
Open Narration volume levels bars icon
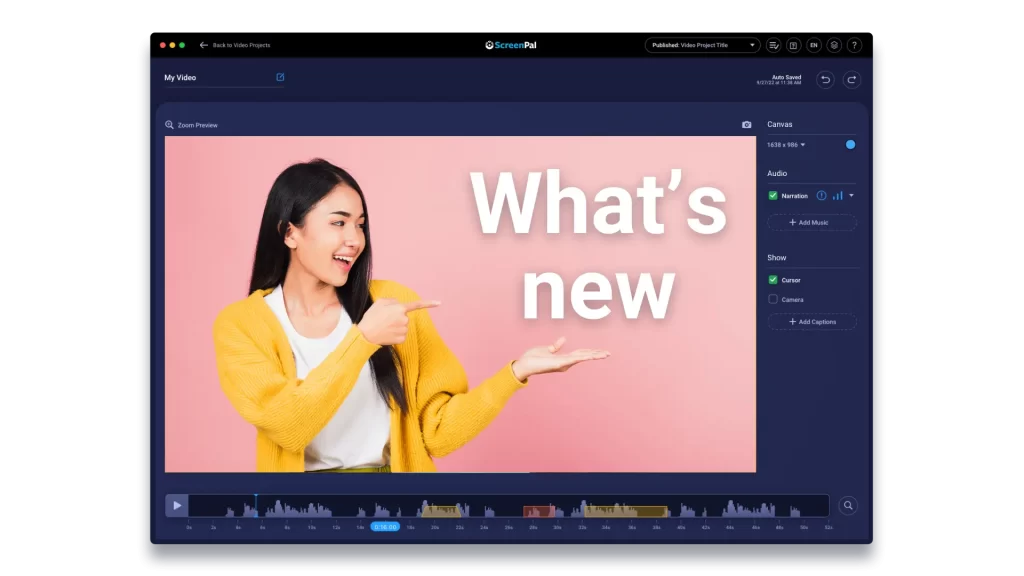837,195
